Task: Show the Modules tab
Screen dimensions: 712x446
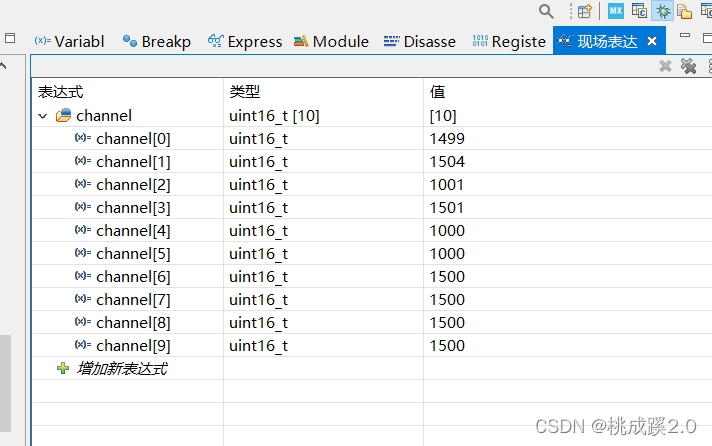Action: (x=332, y=41)
